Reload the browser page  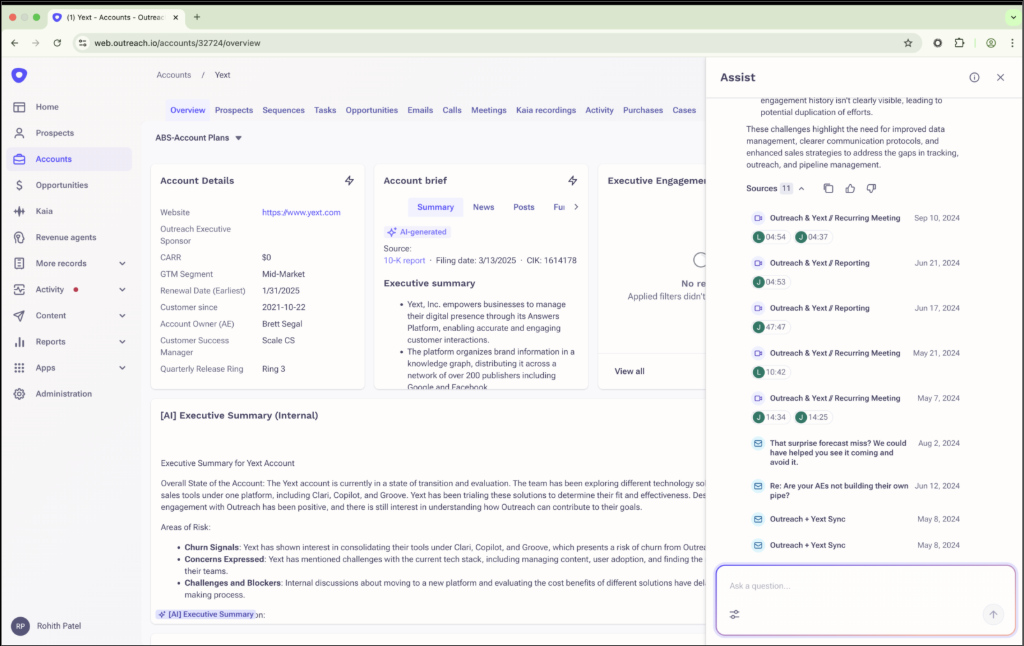[x=57, y=43]
